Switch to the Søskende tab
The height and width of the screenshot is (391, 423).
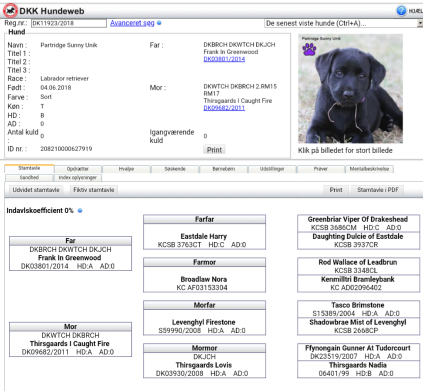(x=175, y=169)
